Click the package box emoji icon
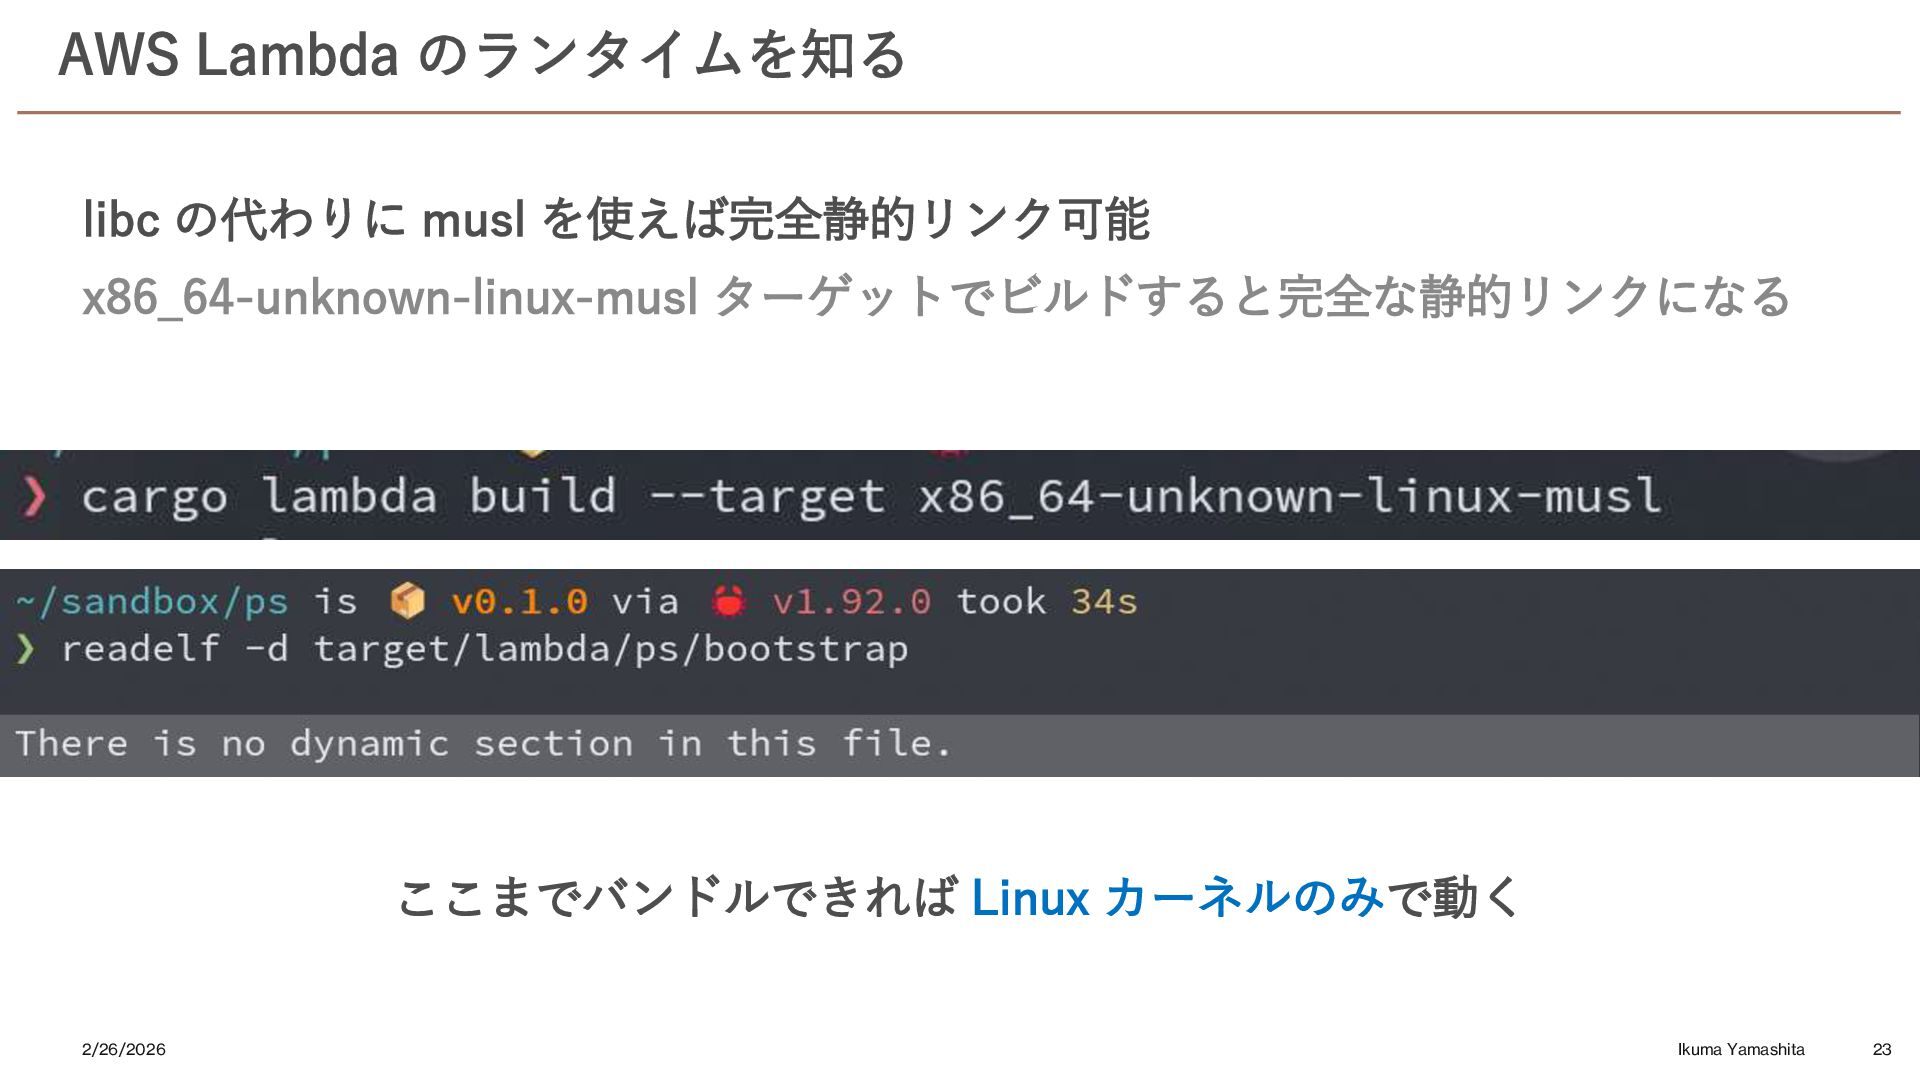1920x1080 pixels. (x=407, y=601)
